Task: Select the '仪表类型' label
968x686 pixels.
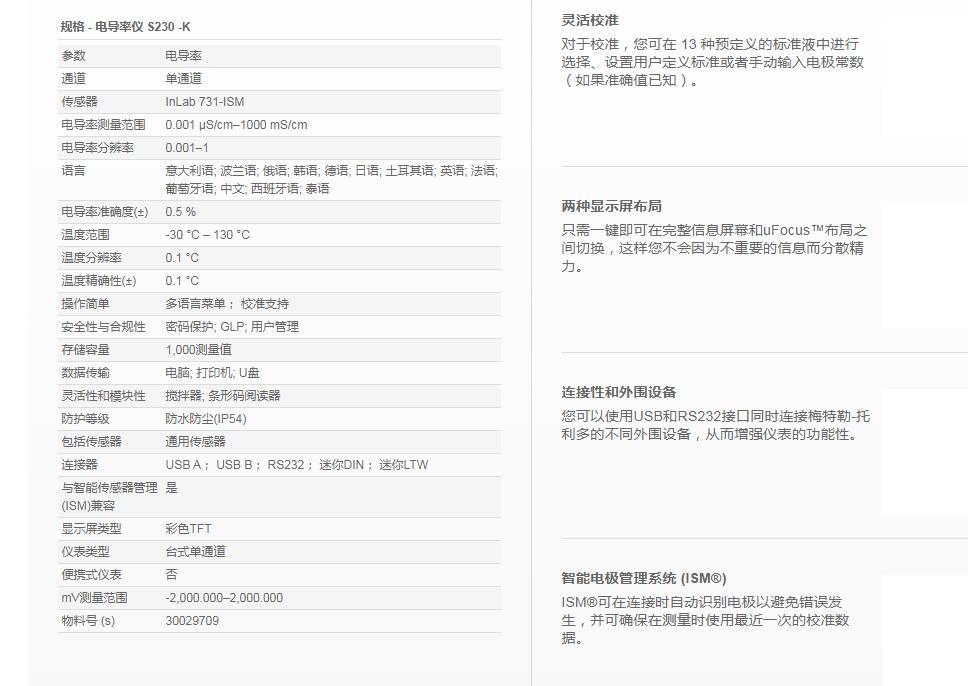Action: pos(85,552)
